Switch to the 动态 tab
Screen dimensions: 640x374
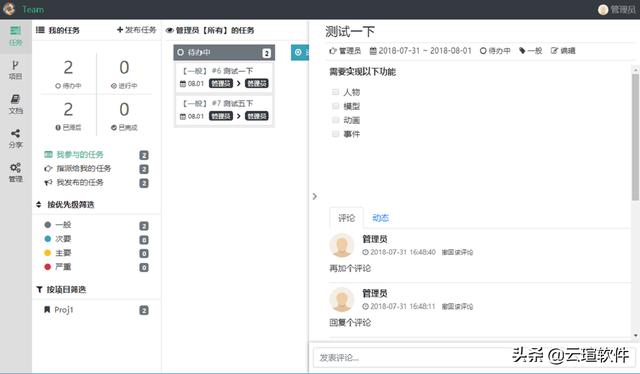click(380, 218)
